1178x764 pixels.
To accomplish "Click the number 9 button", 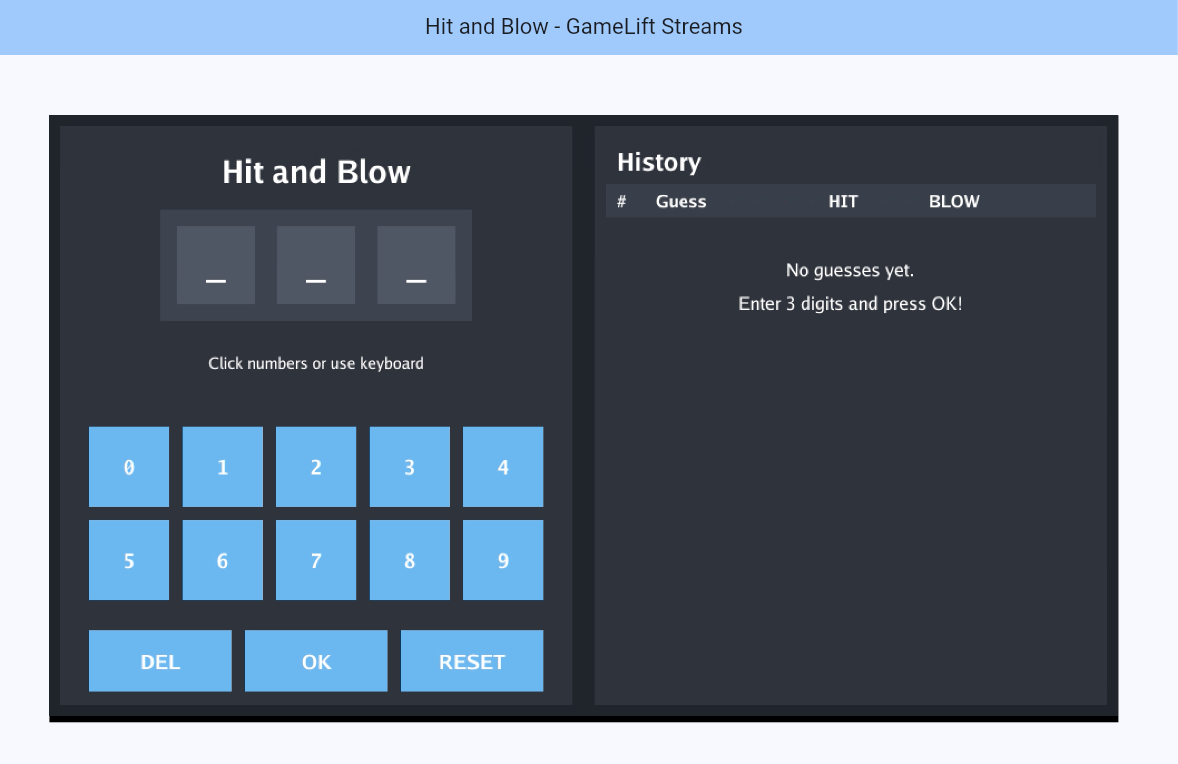I will point(503,560).
